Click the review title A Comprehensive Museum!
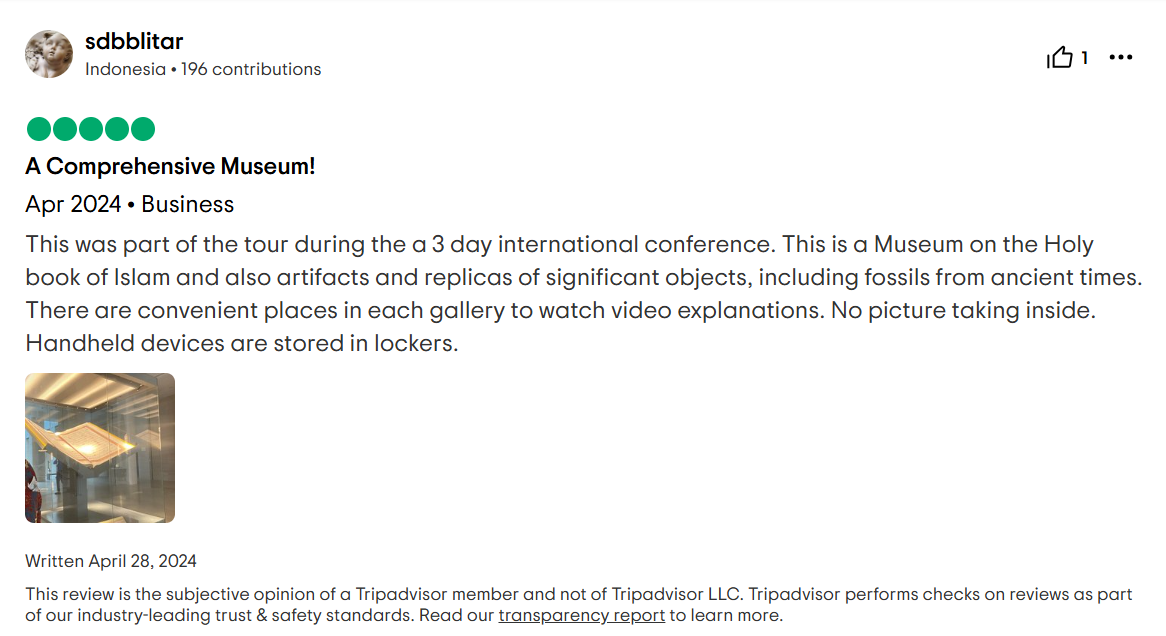This screenshot has width=1166, height=636. [x=170, y=166]
